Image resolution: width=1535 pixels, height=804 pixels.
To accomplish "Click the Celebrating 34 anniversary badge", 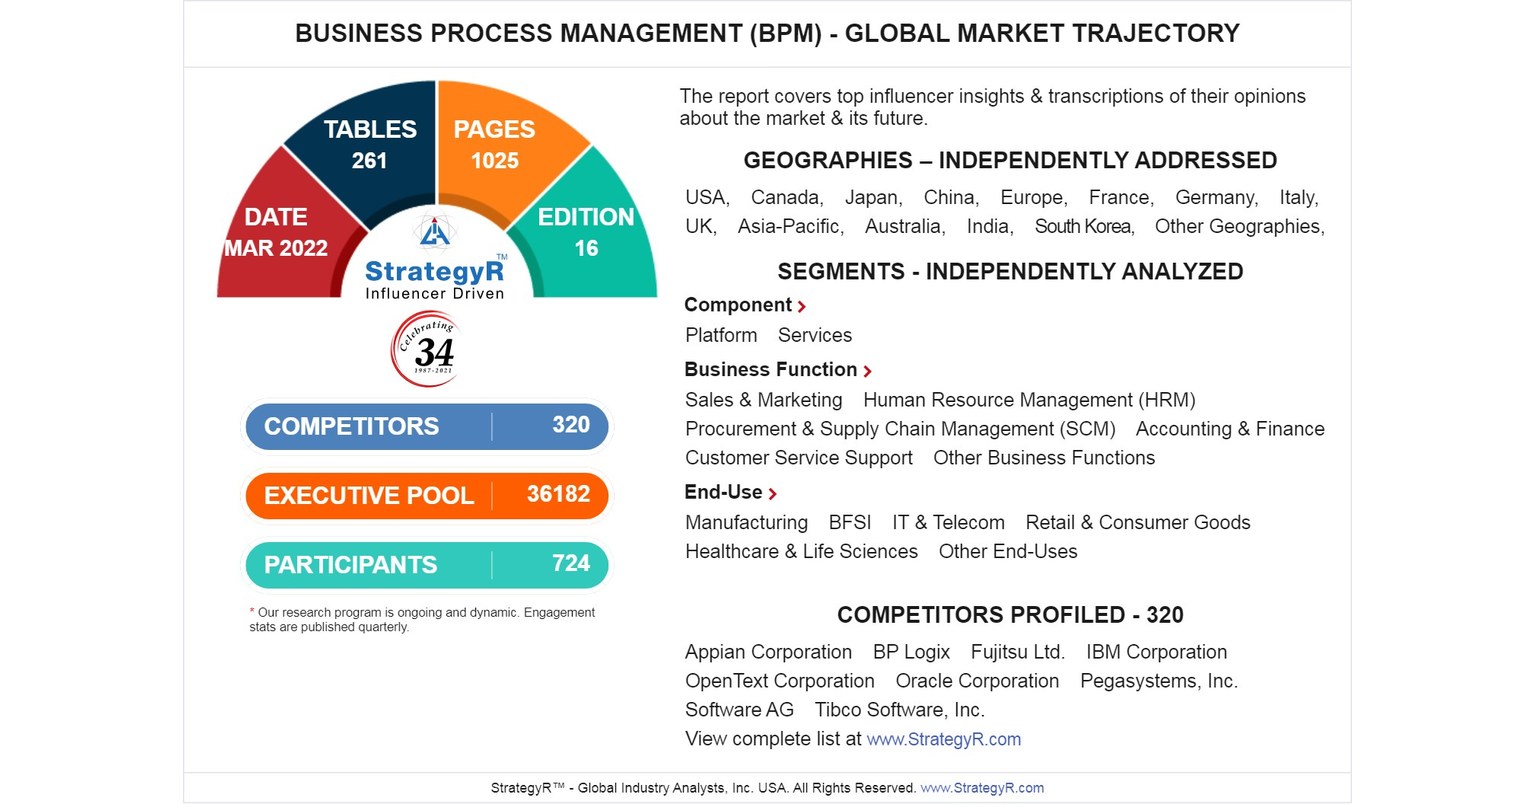I will [424, 349].
